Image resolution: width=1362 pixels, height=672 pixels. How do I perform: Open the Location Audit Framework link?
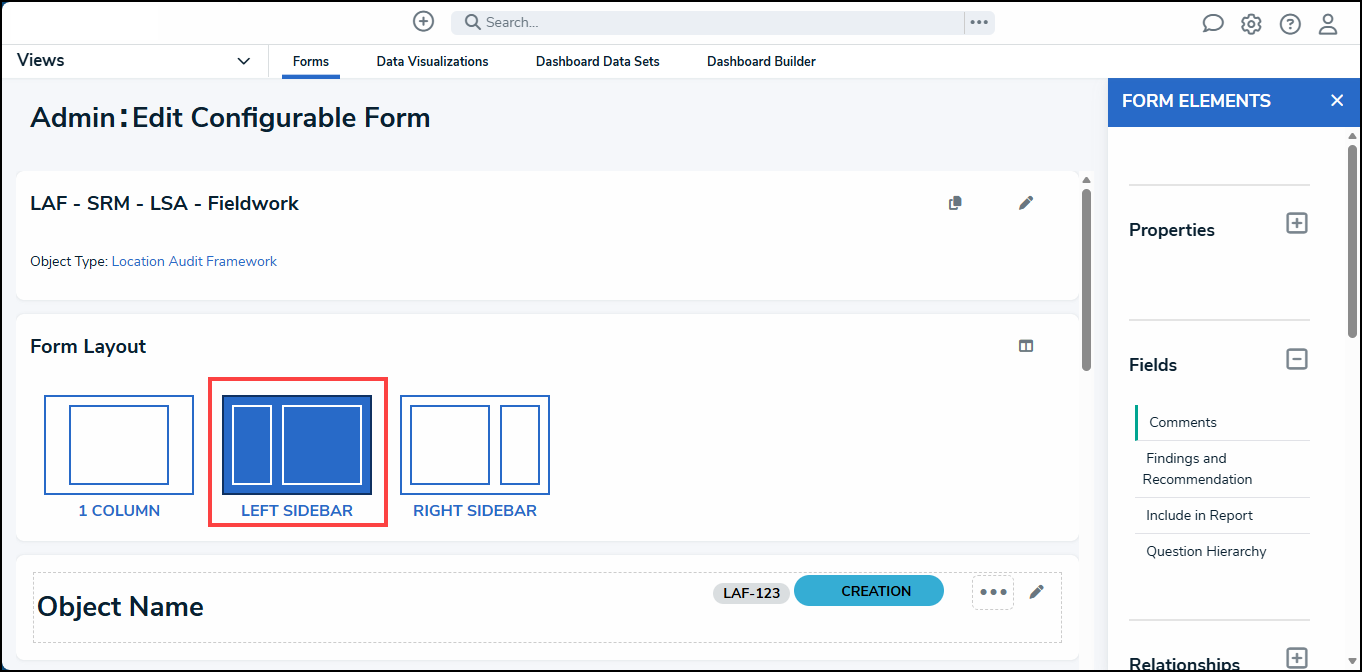194,261
